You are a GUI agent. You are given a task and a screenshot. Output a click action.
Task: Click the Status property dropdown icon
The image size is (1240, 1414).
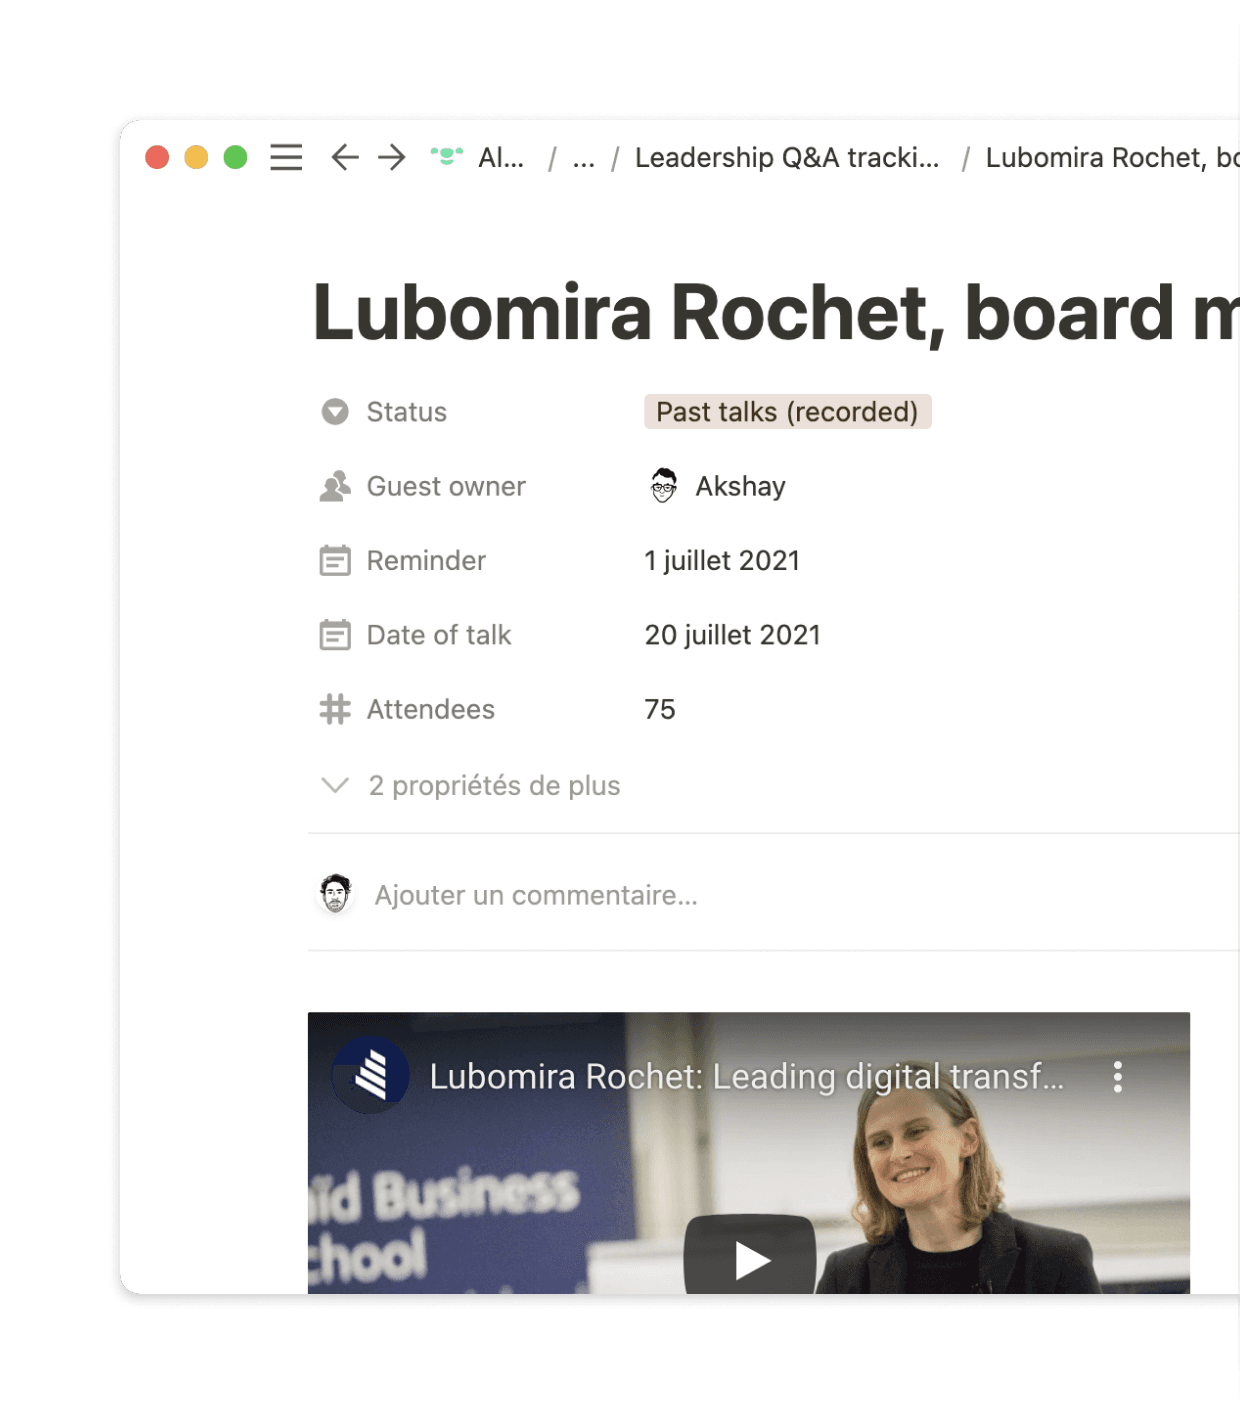tap(335, 412)
